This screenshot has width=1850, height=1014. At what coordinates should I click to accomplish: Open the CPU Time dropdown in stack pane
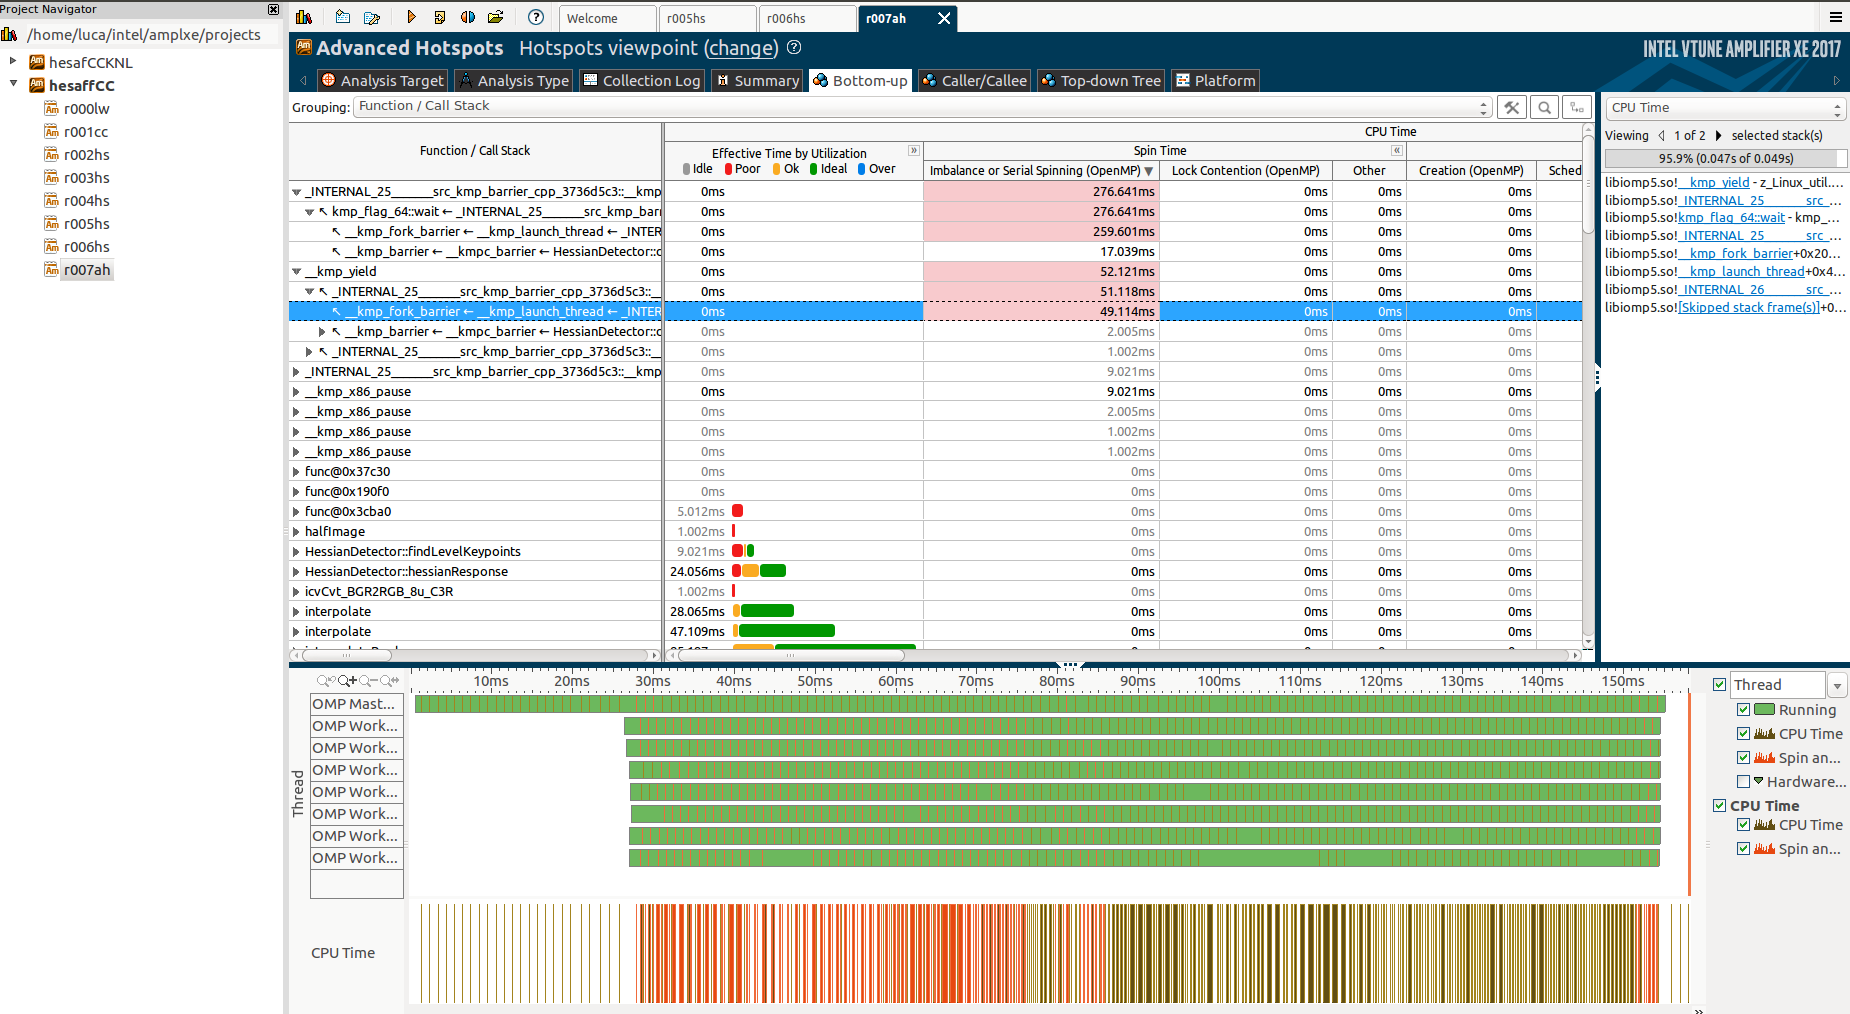click(1725, 108)
